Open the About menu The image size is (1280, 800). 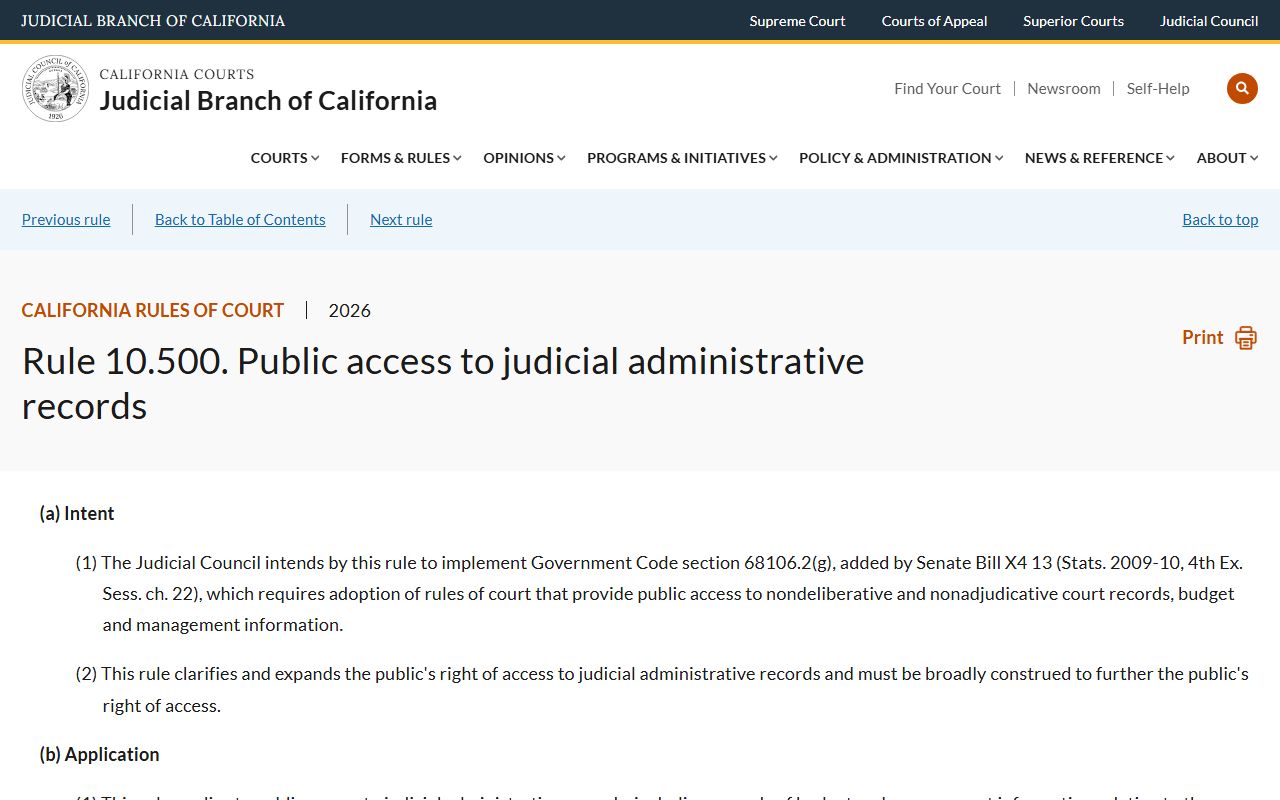click(1228, 158)
